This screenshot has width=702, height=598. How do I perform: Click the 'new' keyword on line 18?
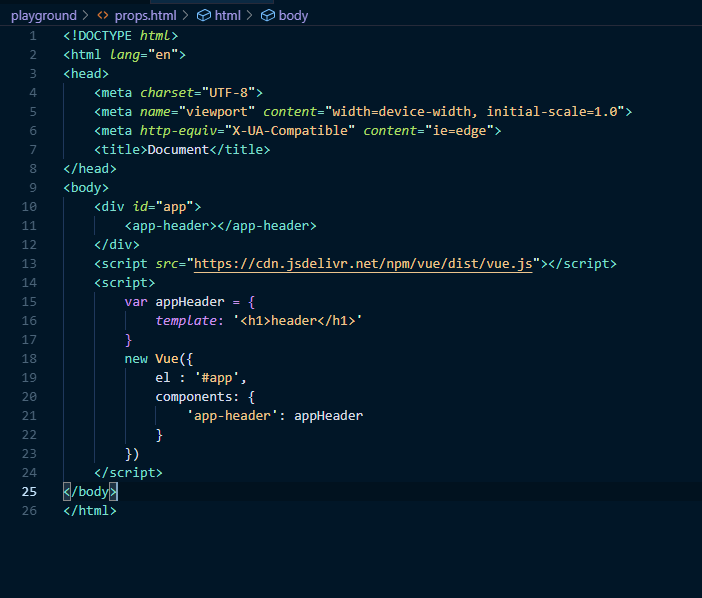pos(136,359)
